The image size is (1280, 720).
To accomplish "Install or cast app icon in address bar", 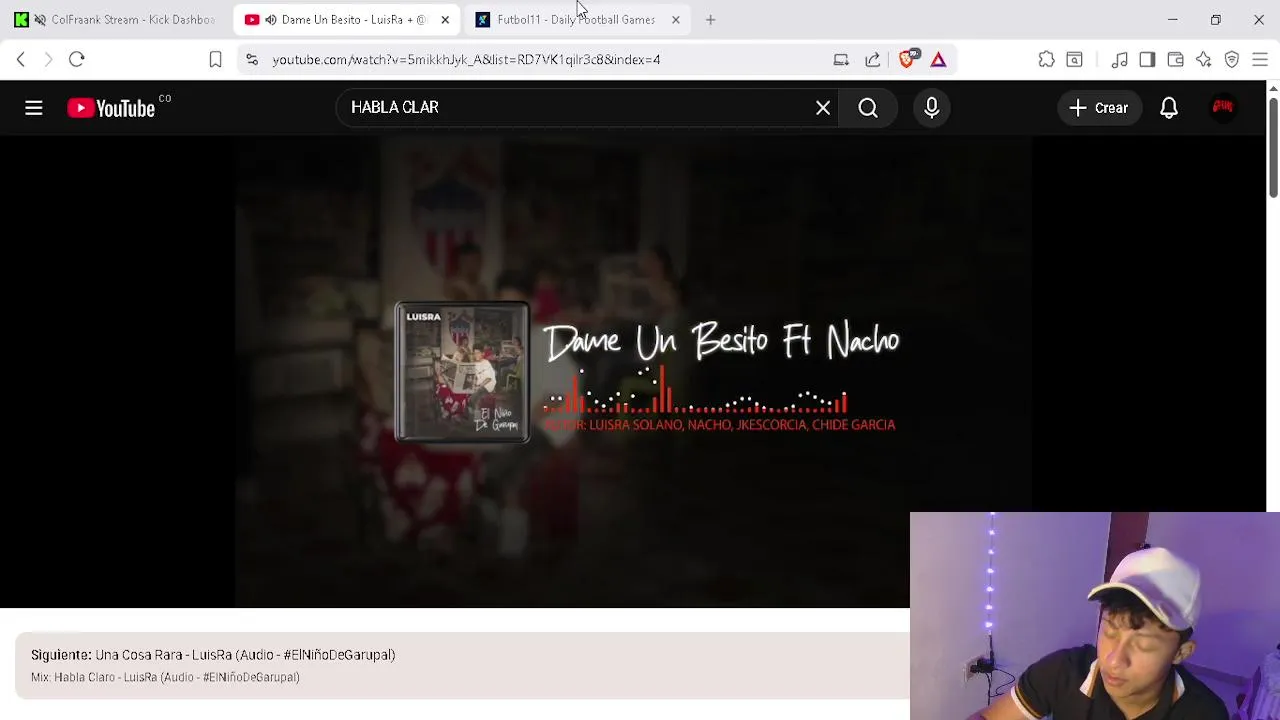I will coord(841,60).
